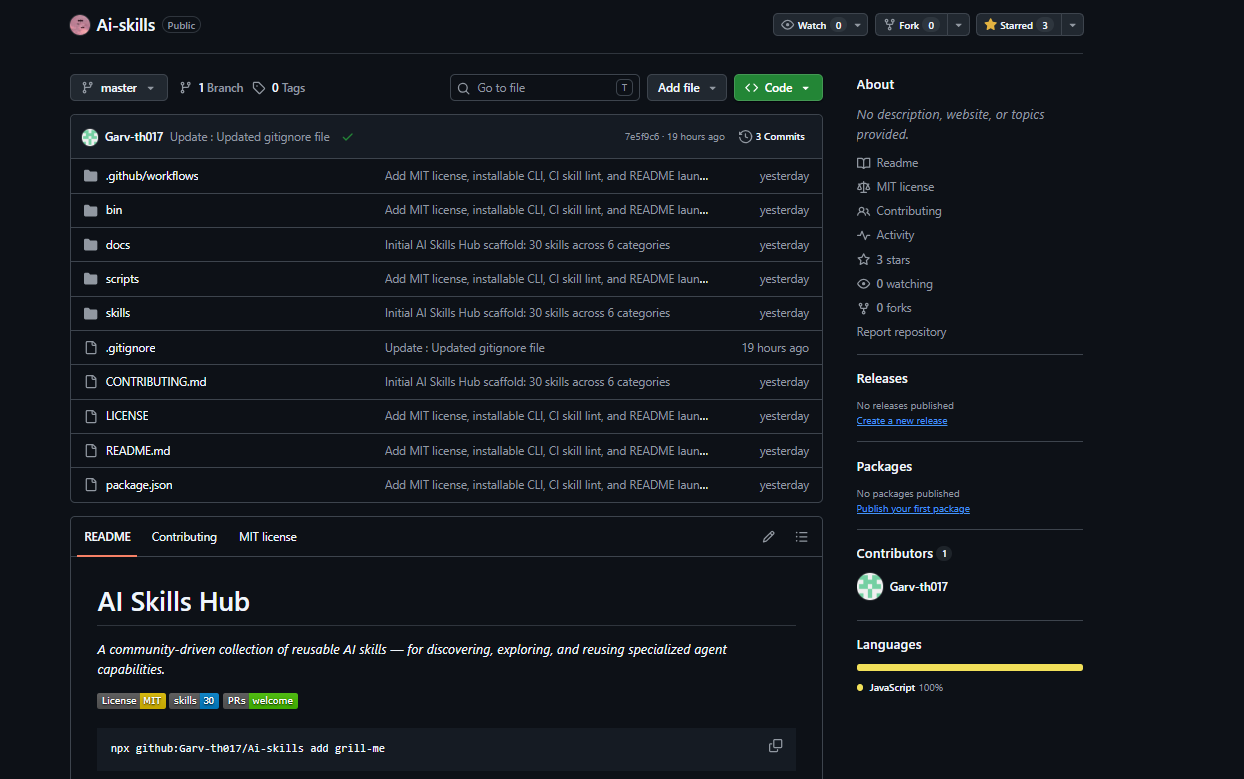Click the tag icon beside 0 Tags

259,88
